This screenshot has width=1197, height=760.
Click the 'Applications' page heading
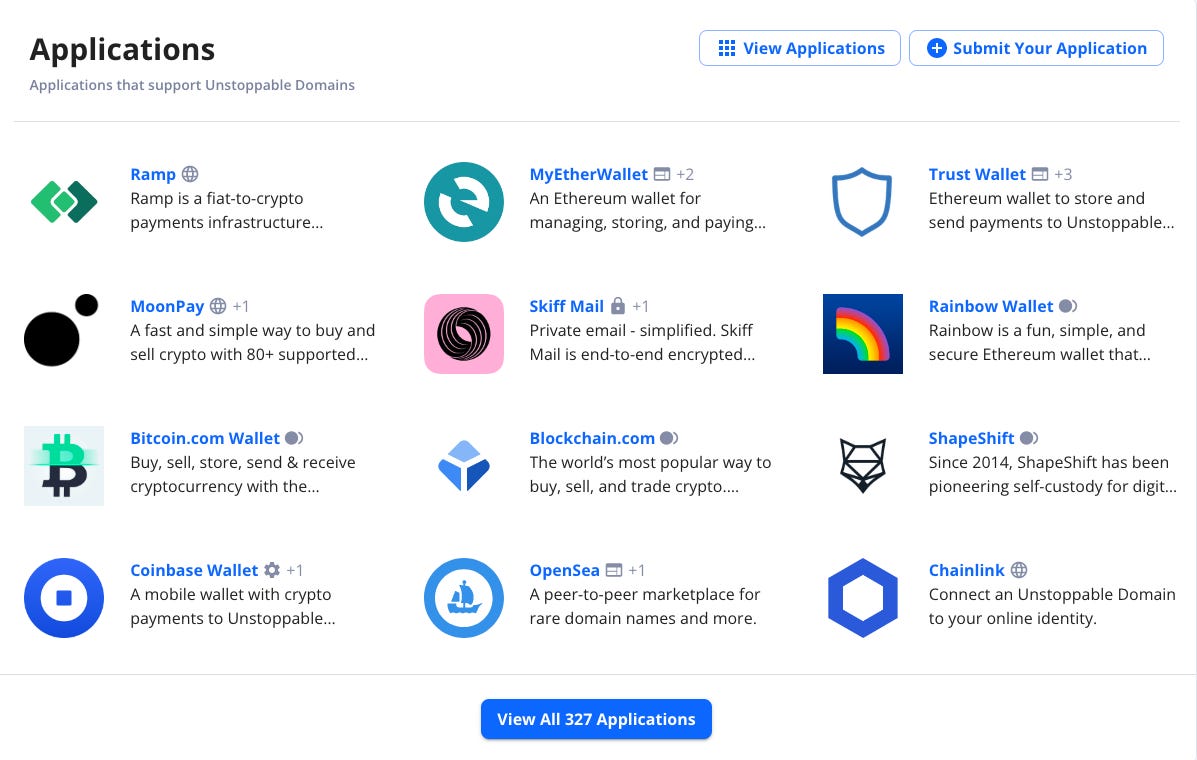pos(122,49)
